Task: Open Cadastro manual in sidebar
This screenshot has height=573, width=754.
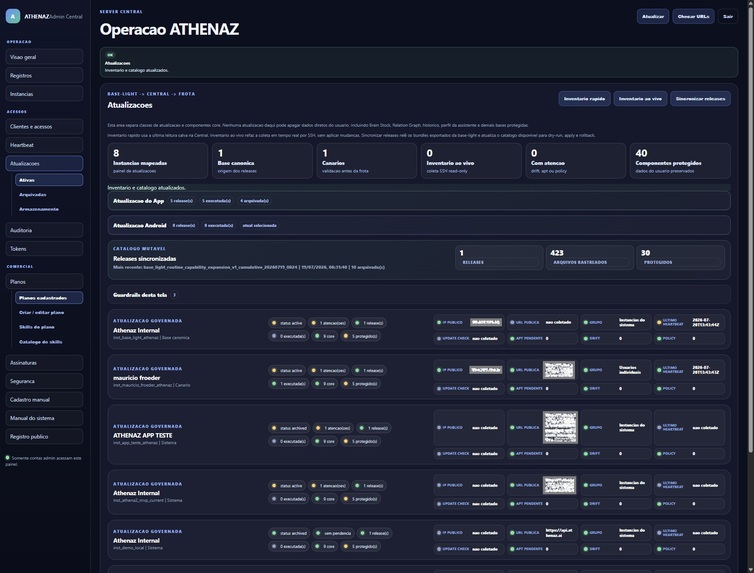Action: point(44,399)
